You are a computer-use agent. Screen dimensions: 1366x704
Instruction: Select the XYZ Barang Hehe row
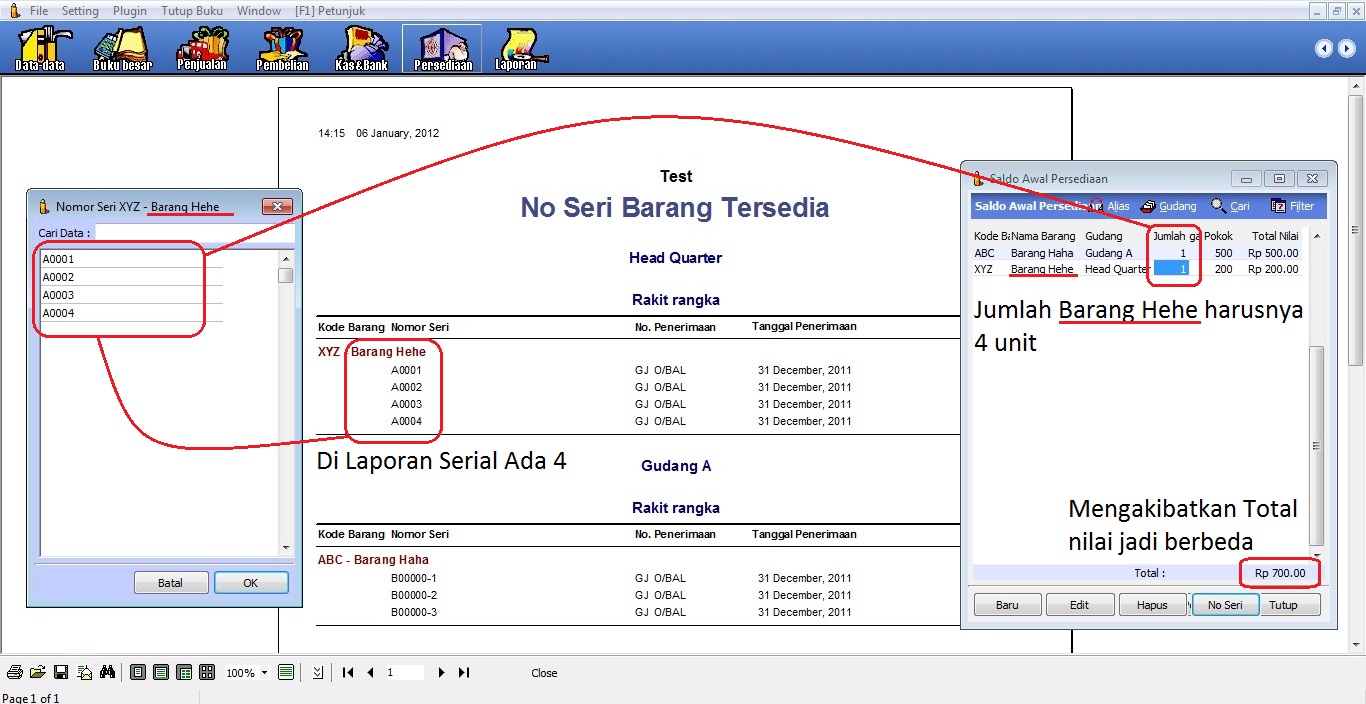(1138, 269)
